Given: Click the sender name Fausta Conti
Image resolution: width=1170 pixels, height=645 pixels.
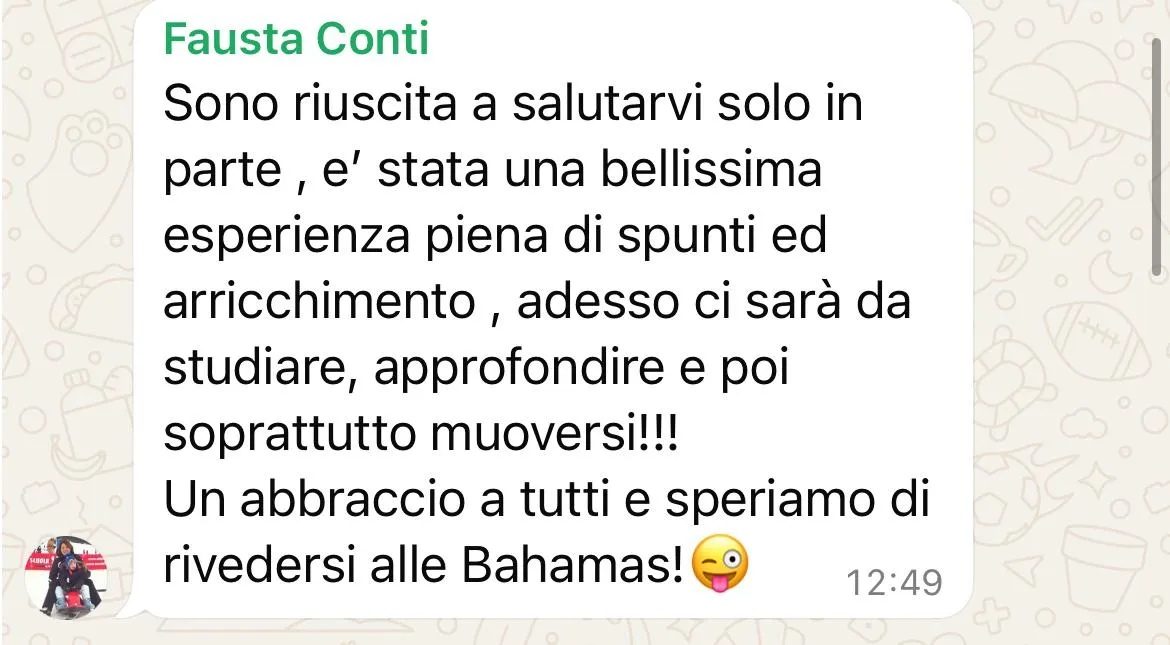Looking at the screenshot, I should click(296, 38).
